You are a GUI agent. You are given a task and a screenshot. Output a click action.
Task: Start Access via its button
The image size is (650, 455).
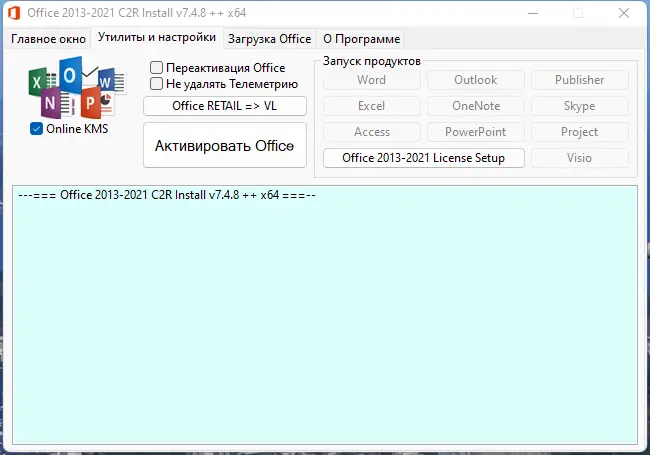coord(372,132)
